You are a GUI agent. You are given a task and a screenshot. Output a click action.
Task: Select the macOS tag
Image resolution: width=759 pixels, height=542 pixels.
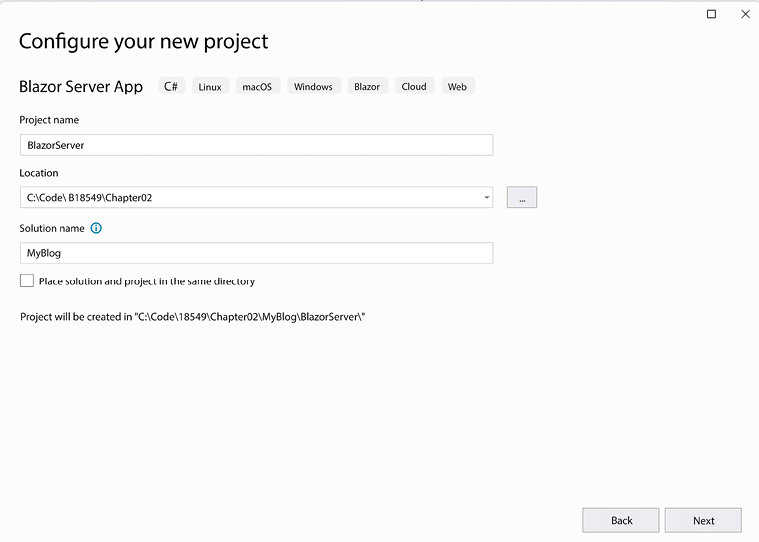coord(258,87)
